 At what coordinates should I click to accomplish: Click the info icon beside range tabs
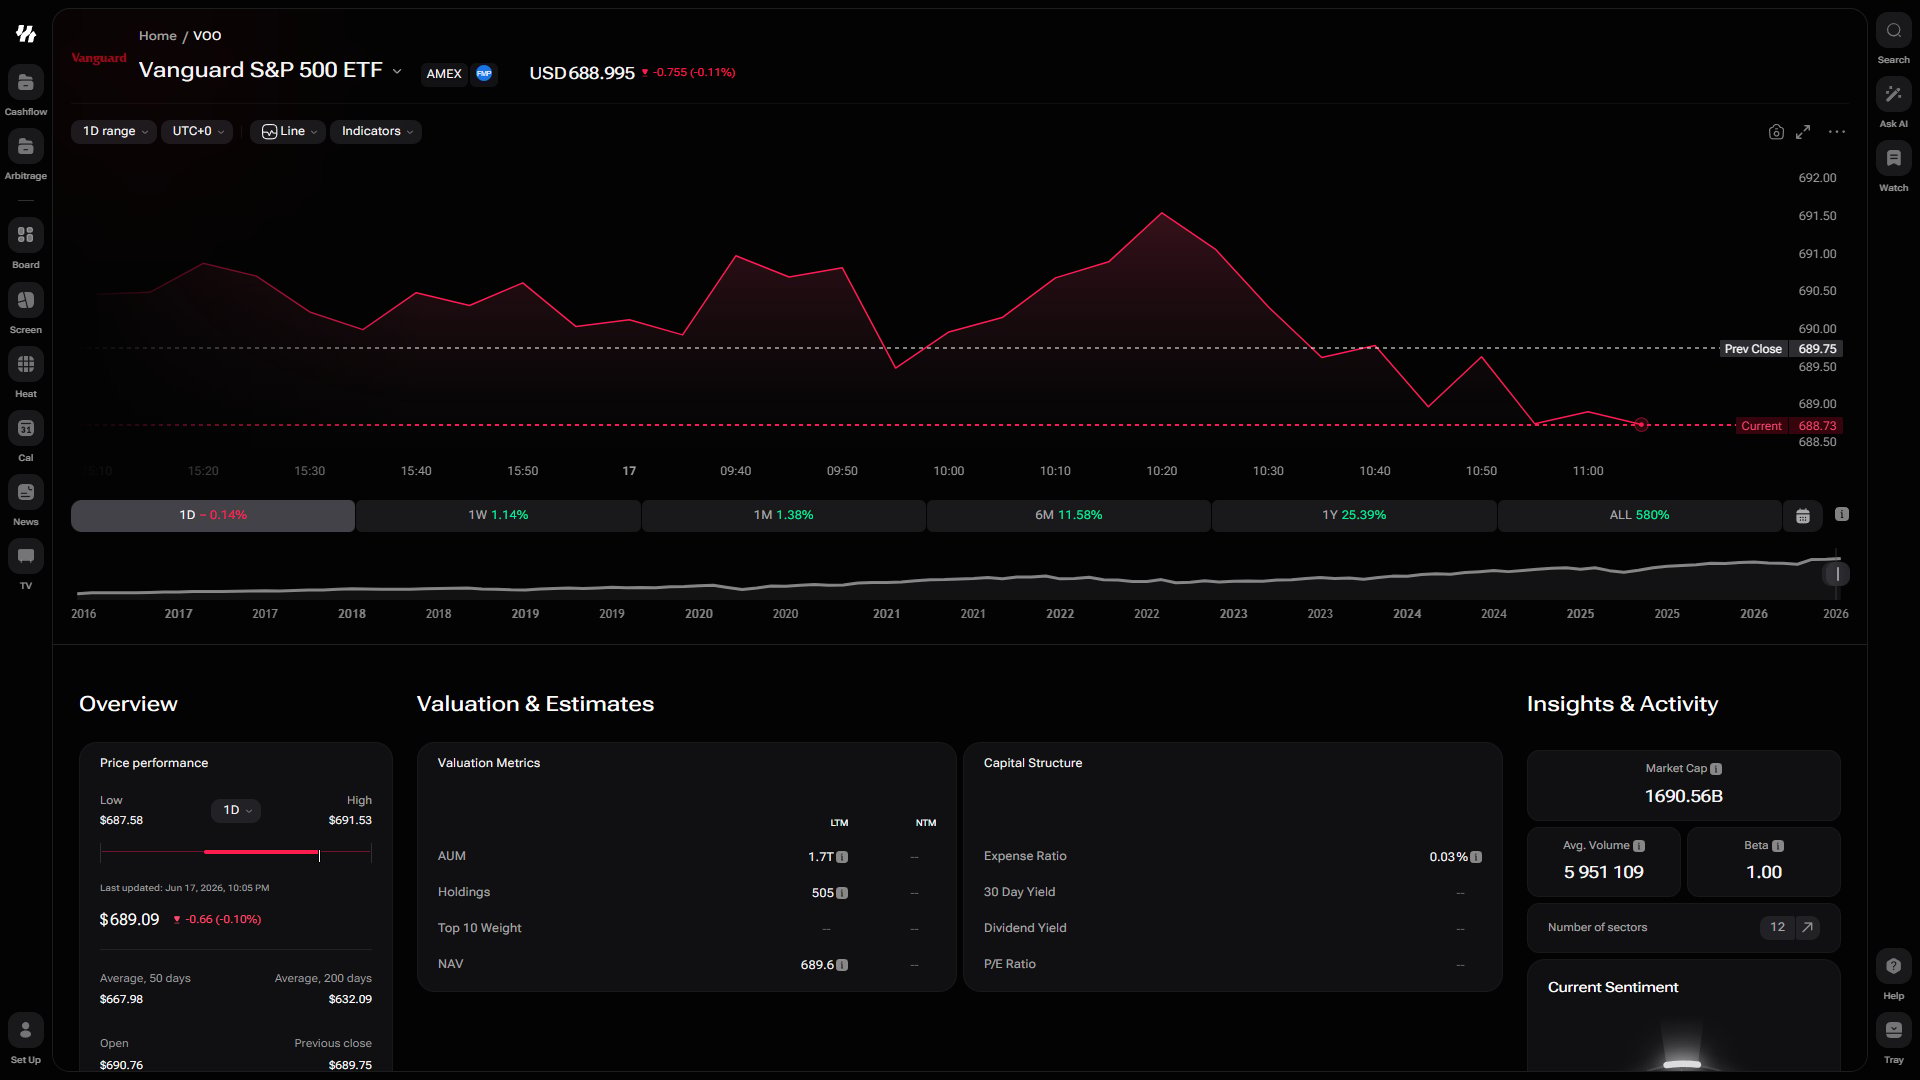point(1842,514)
